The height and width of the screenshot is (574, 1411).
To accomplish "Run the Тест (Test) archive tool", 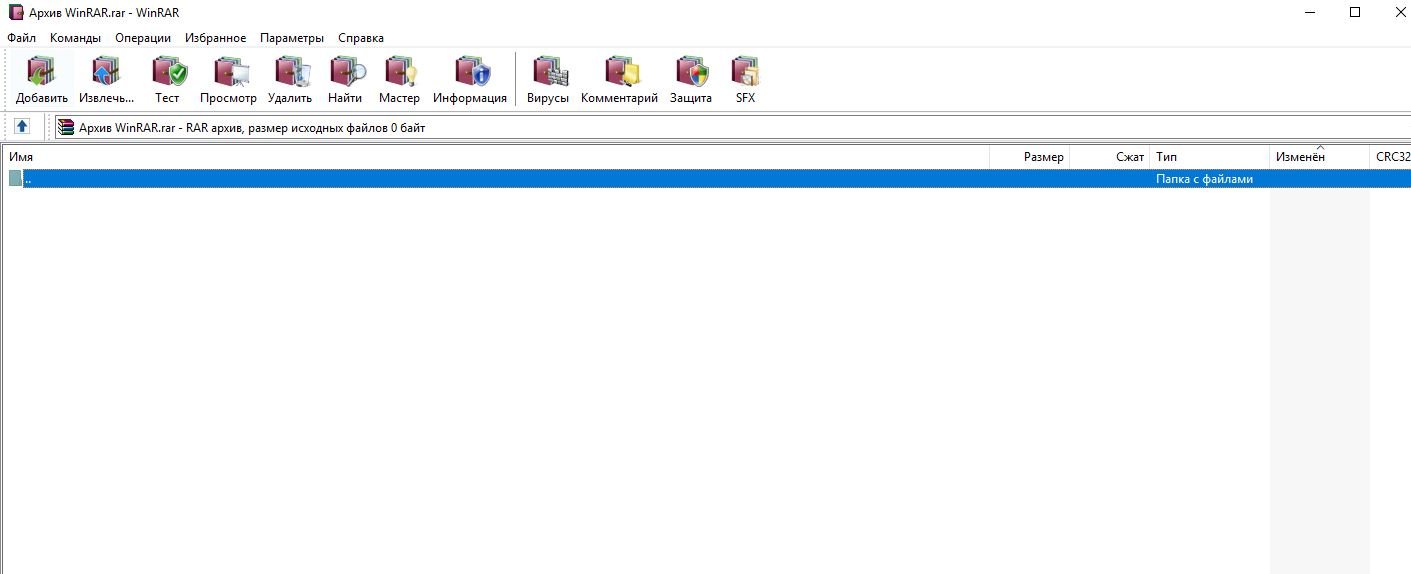I will (167, 80).
